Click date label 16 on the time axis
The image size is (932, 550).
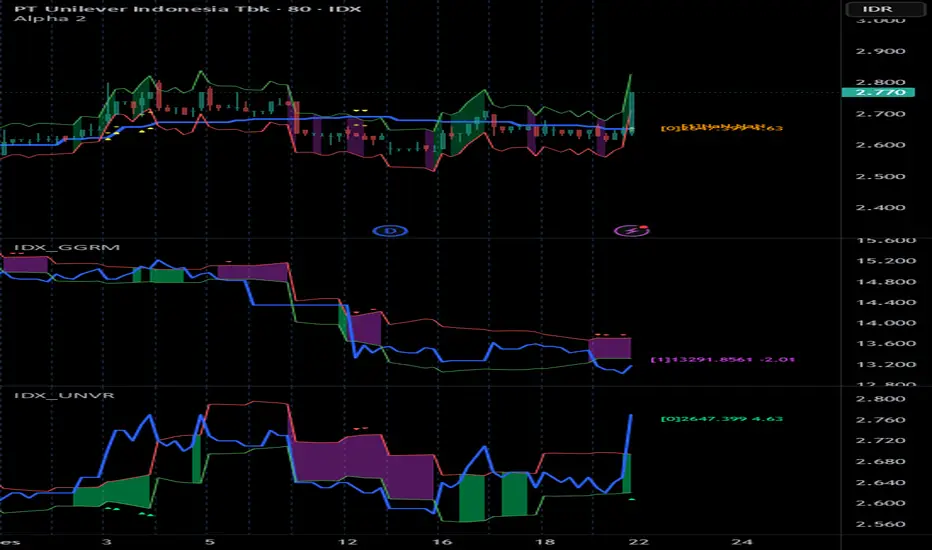[442, 542]
